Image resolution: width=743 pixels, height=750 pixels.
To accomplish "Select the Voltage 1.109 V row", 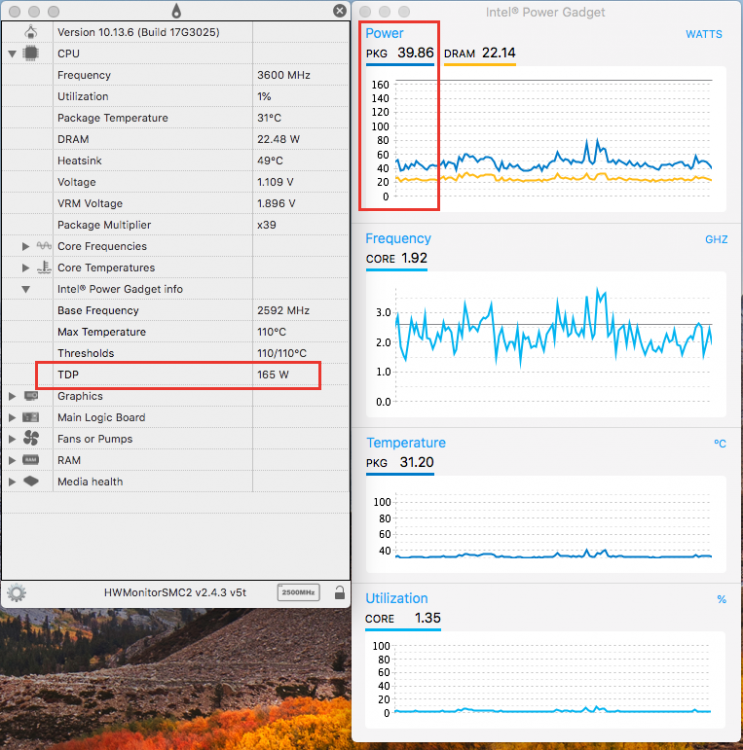I will (x=176, y=182).
